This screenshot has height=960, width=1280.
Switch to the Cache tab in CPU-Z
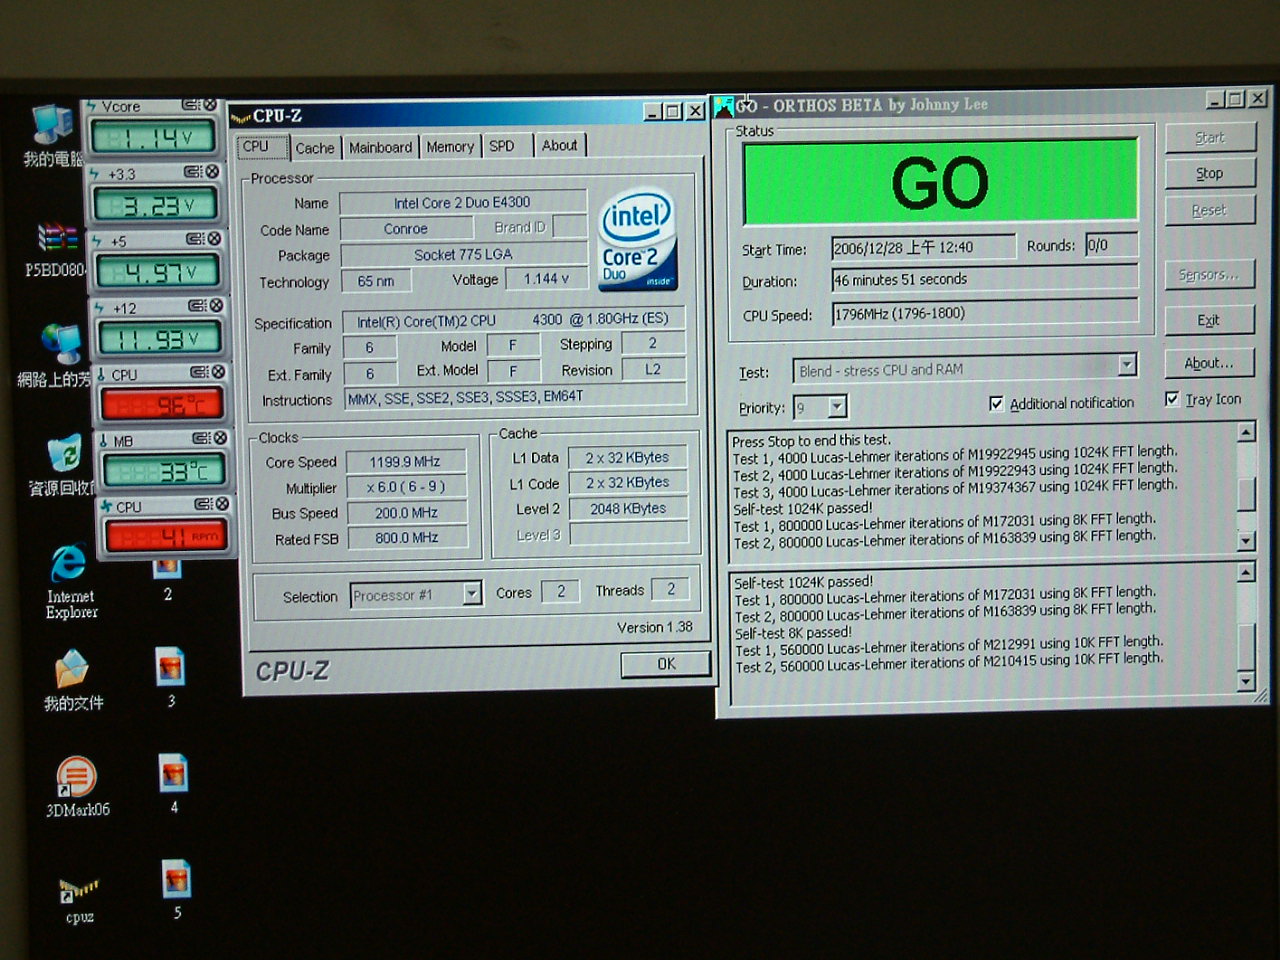coord(315,148)
